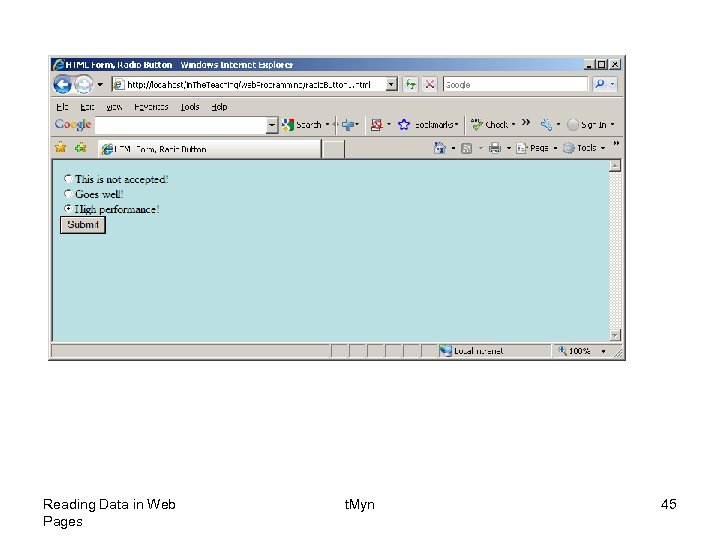The width and height of the screenshot is (720, 540).
Task: Click the magnifier search icon
Action: 600,84
